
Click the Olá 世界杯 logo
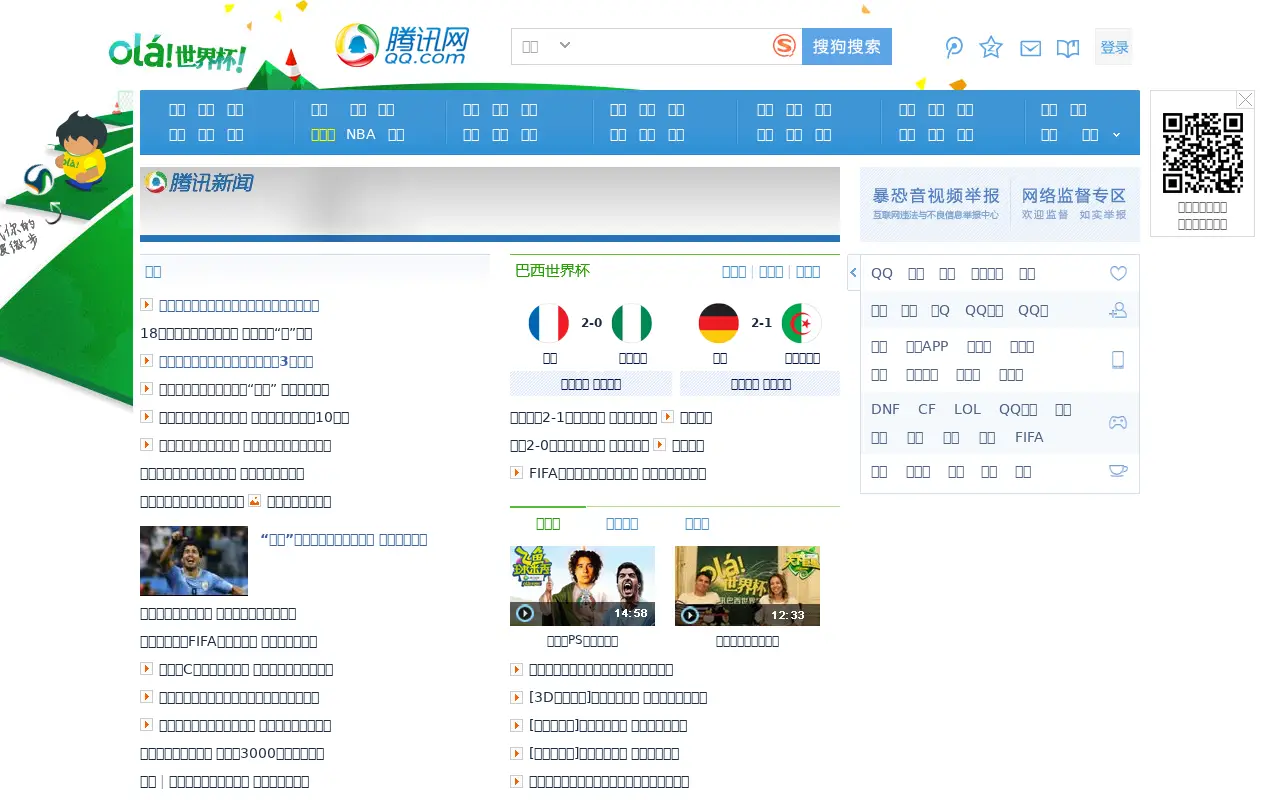pyautogui.click(x=177, y=52)
